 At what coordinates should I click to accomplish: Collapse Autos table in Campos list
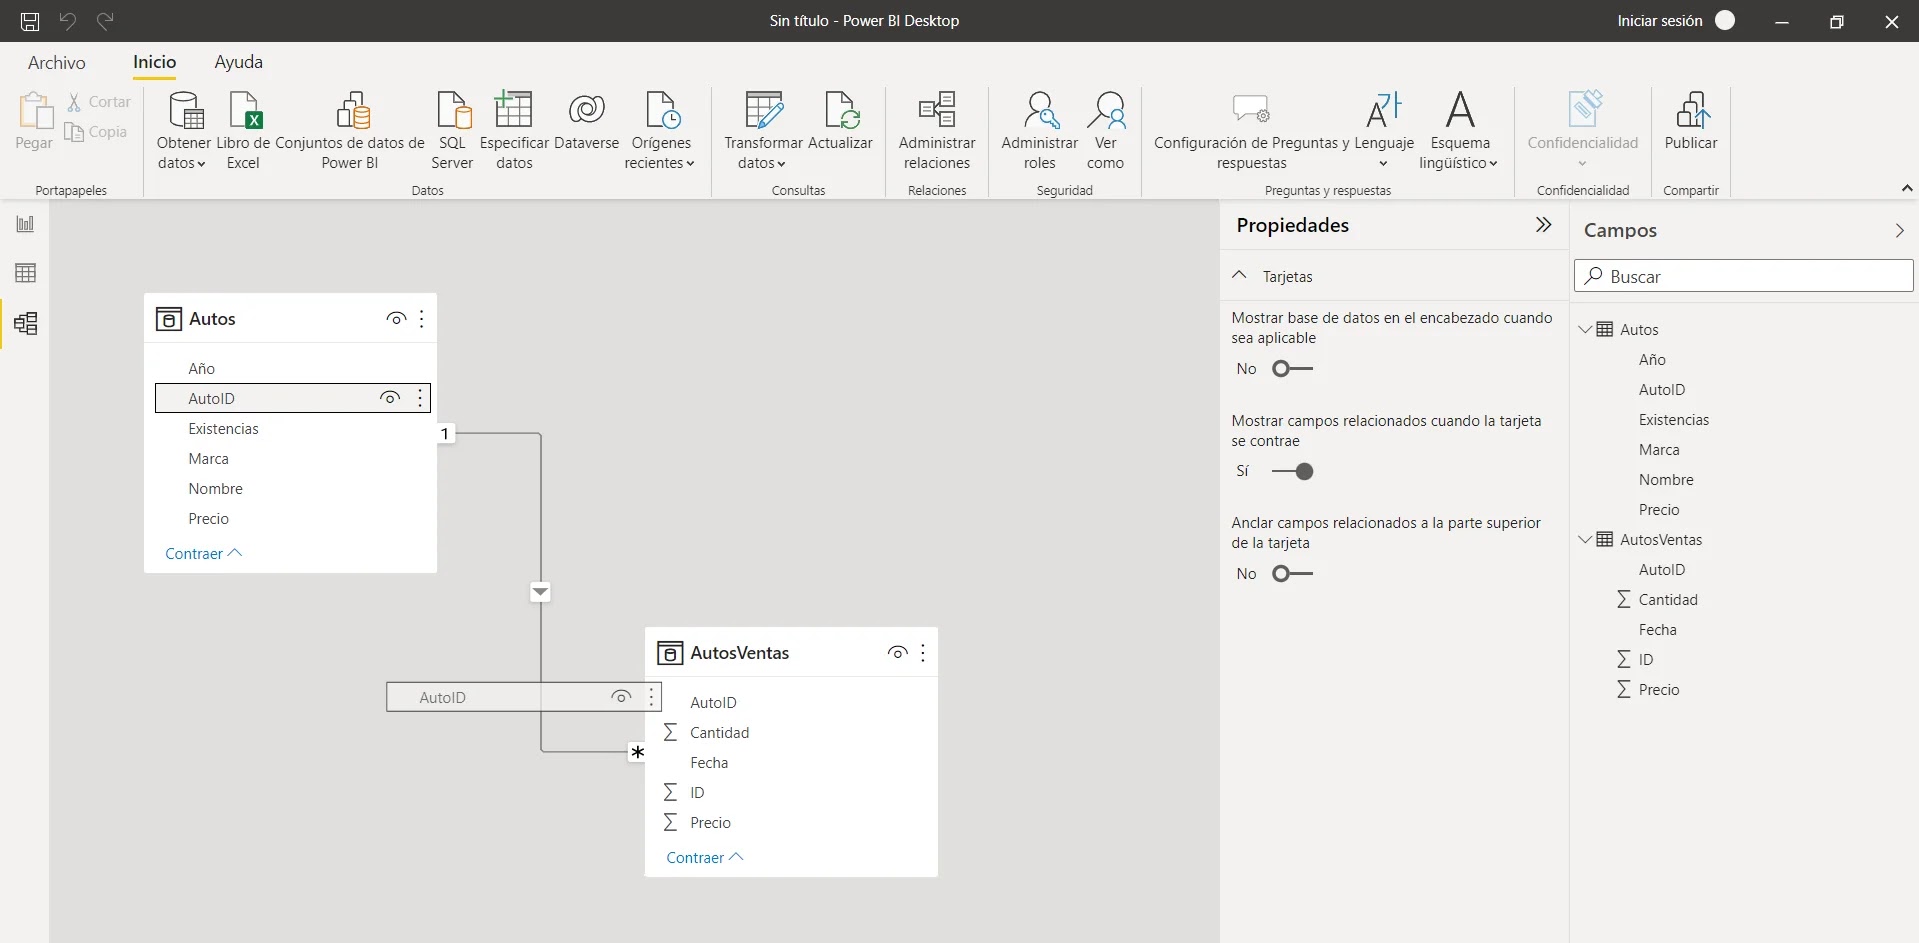pyautogui.click(x=1585, y=329)
